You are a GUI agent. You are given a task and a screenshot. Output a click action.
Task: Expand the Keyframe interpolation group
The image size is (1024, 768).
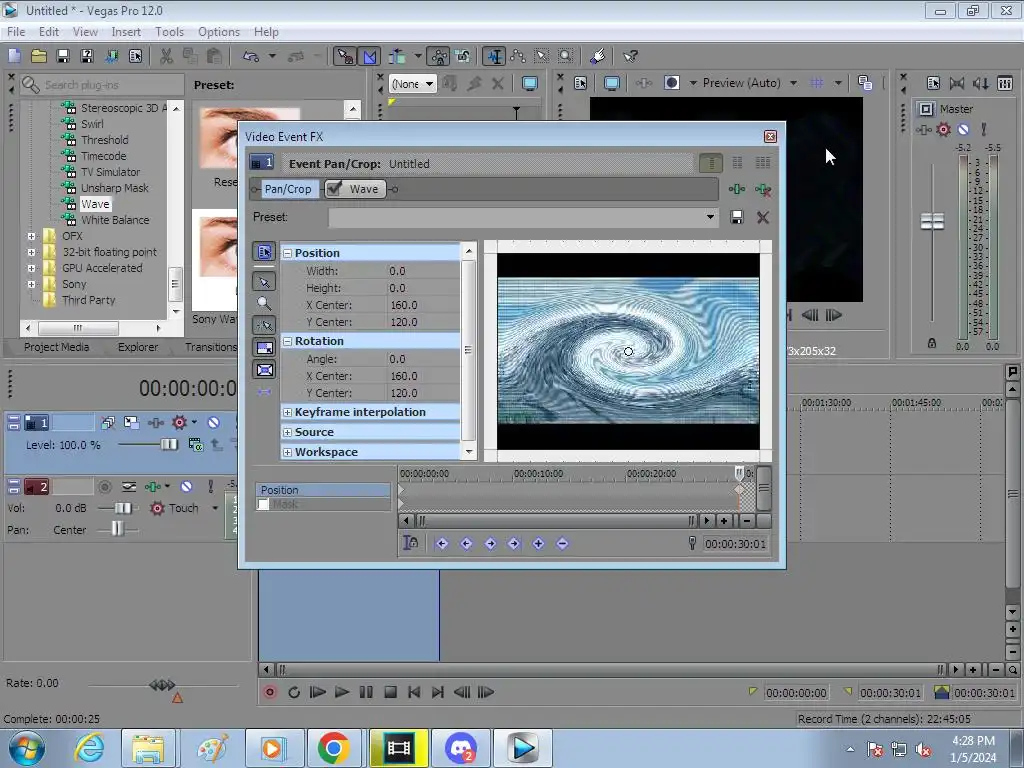click(x=287, y=412)
